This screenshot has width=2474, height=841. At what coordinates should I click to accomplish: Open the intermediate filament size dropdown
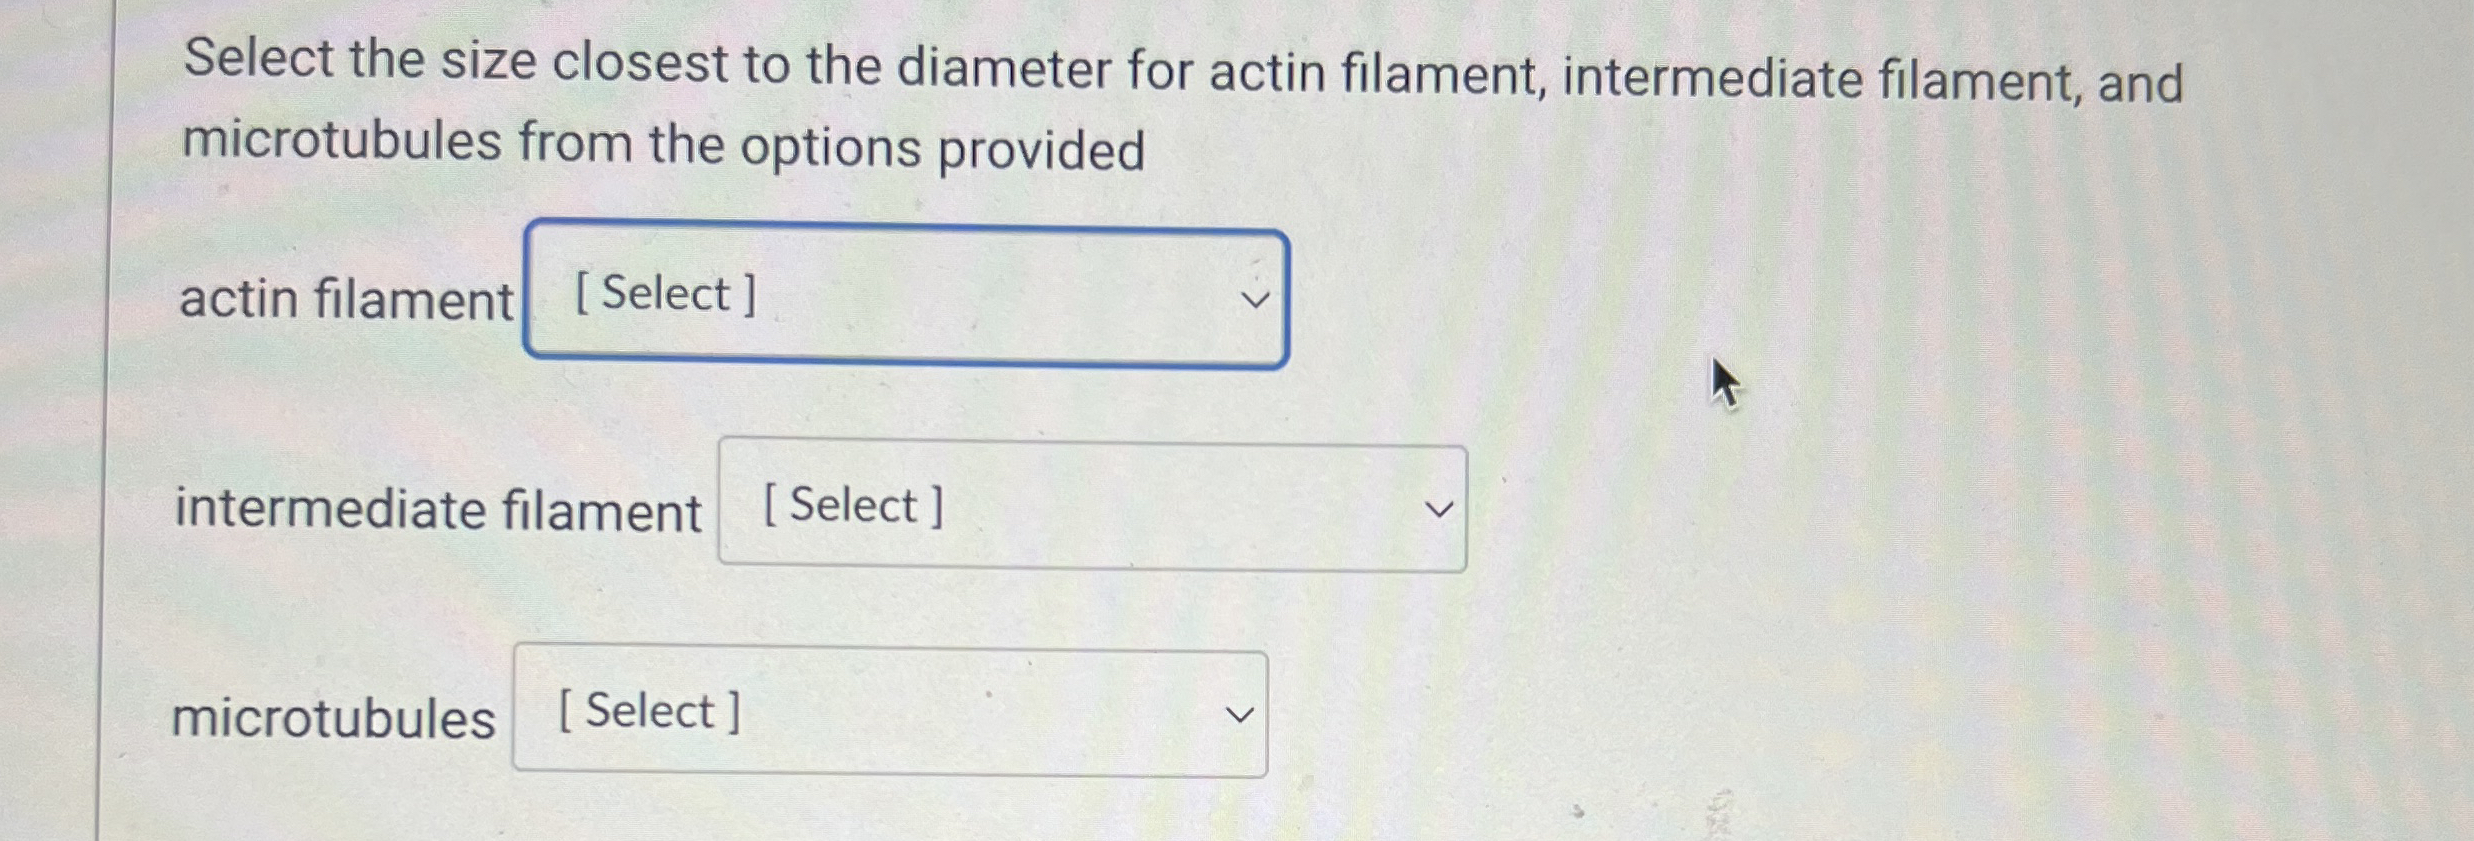click(x=1090, y=508)
